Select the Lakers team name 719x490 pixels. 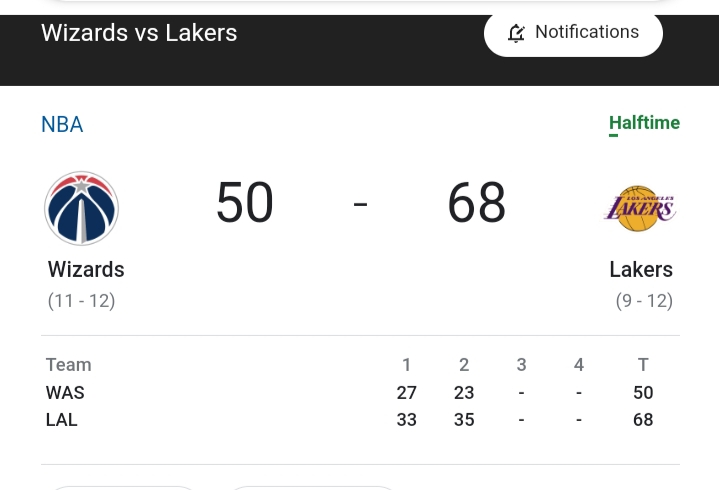[641, 270]
